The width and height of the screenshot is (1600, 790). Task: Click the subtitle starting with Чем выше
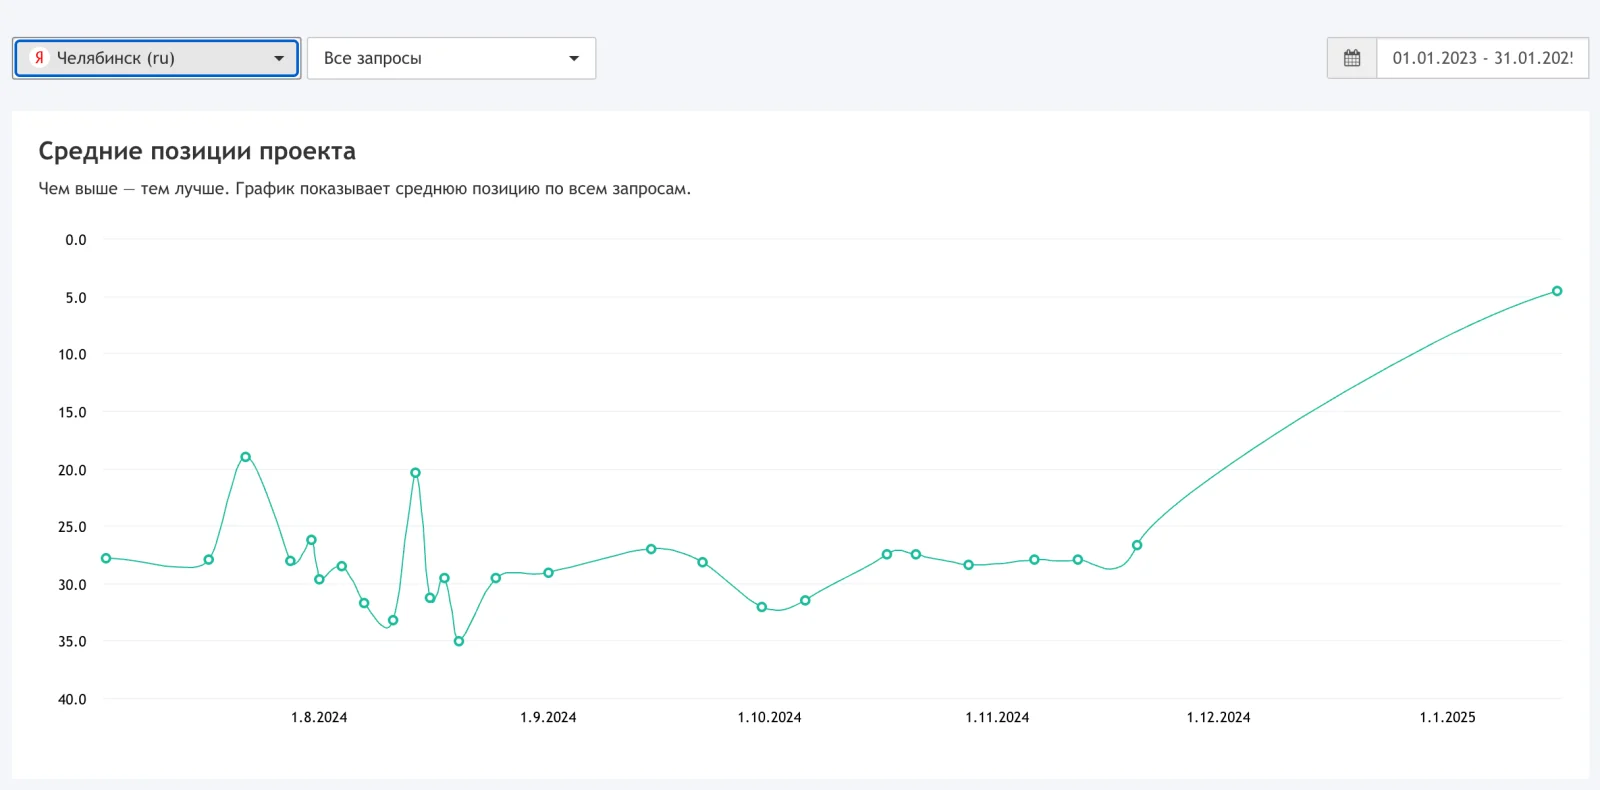pyautogui.click(x=364, y=189)
